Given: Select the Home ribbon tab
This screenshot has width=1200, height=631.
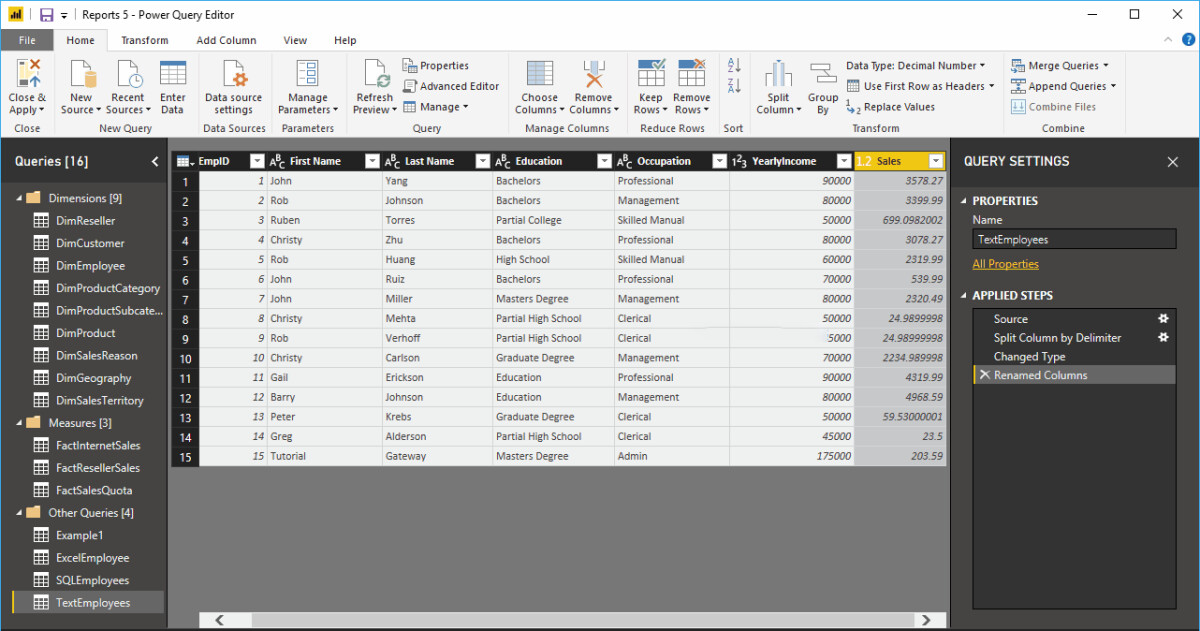Looking at the screenshot, I should 80,40.
